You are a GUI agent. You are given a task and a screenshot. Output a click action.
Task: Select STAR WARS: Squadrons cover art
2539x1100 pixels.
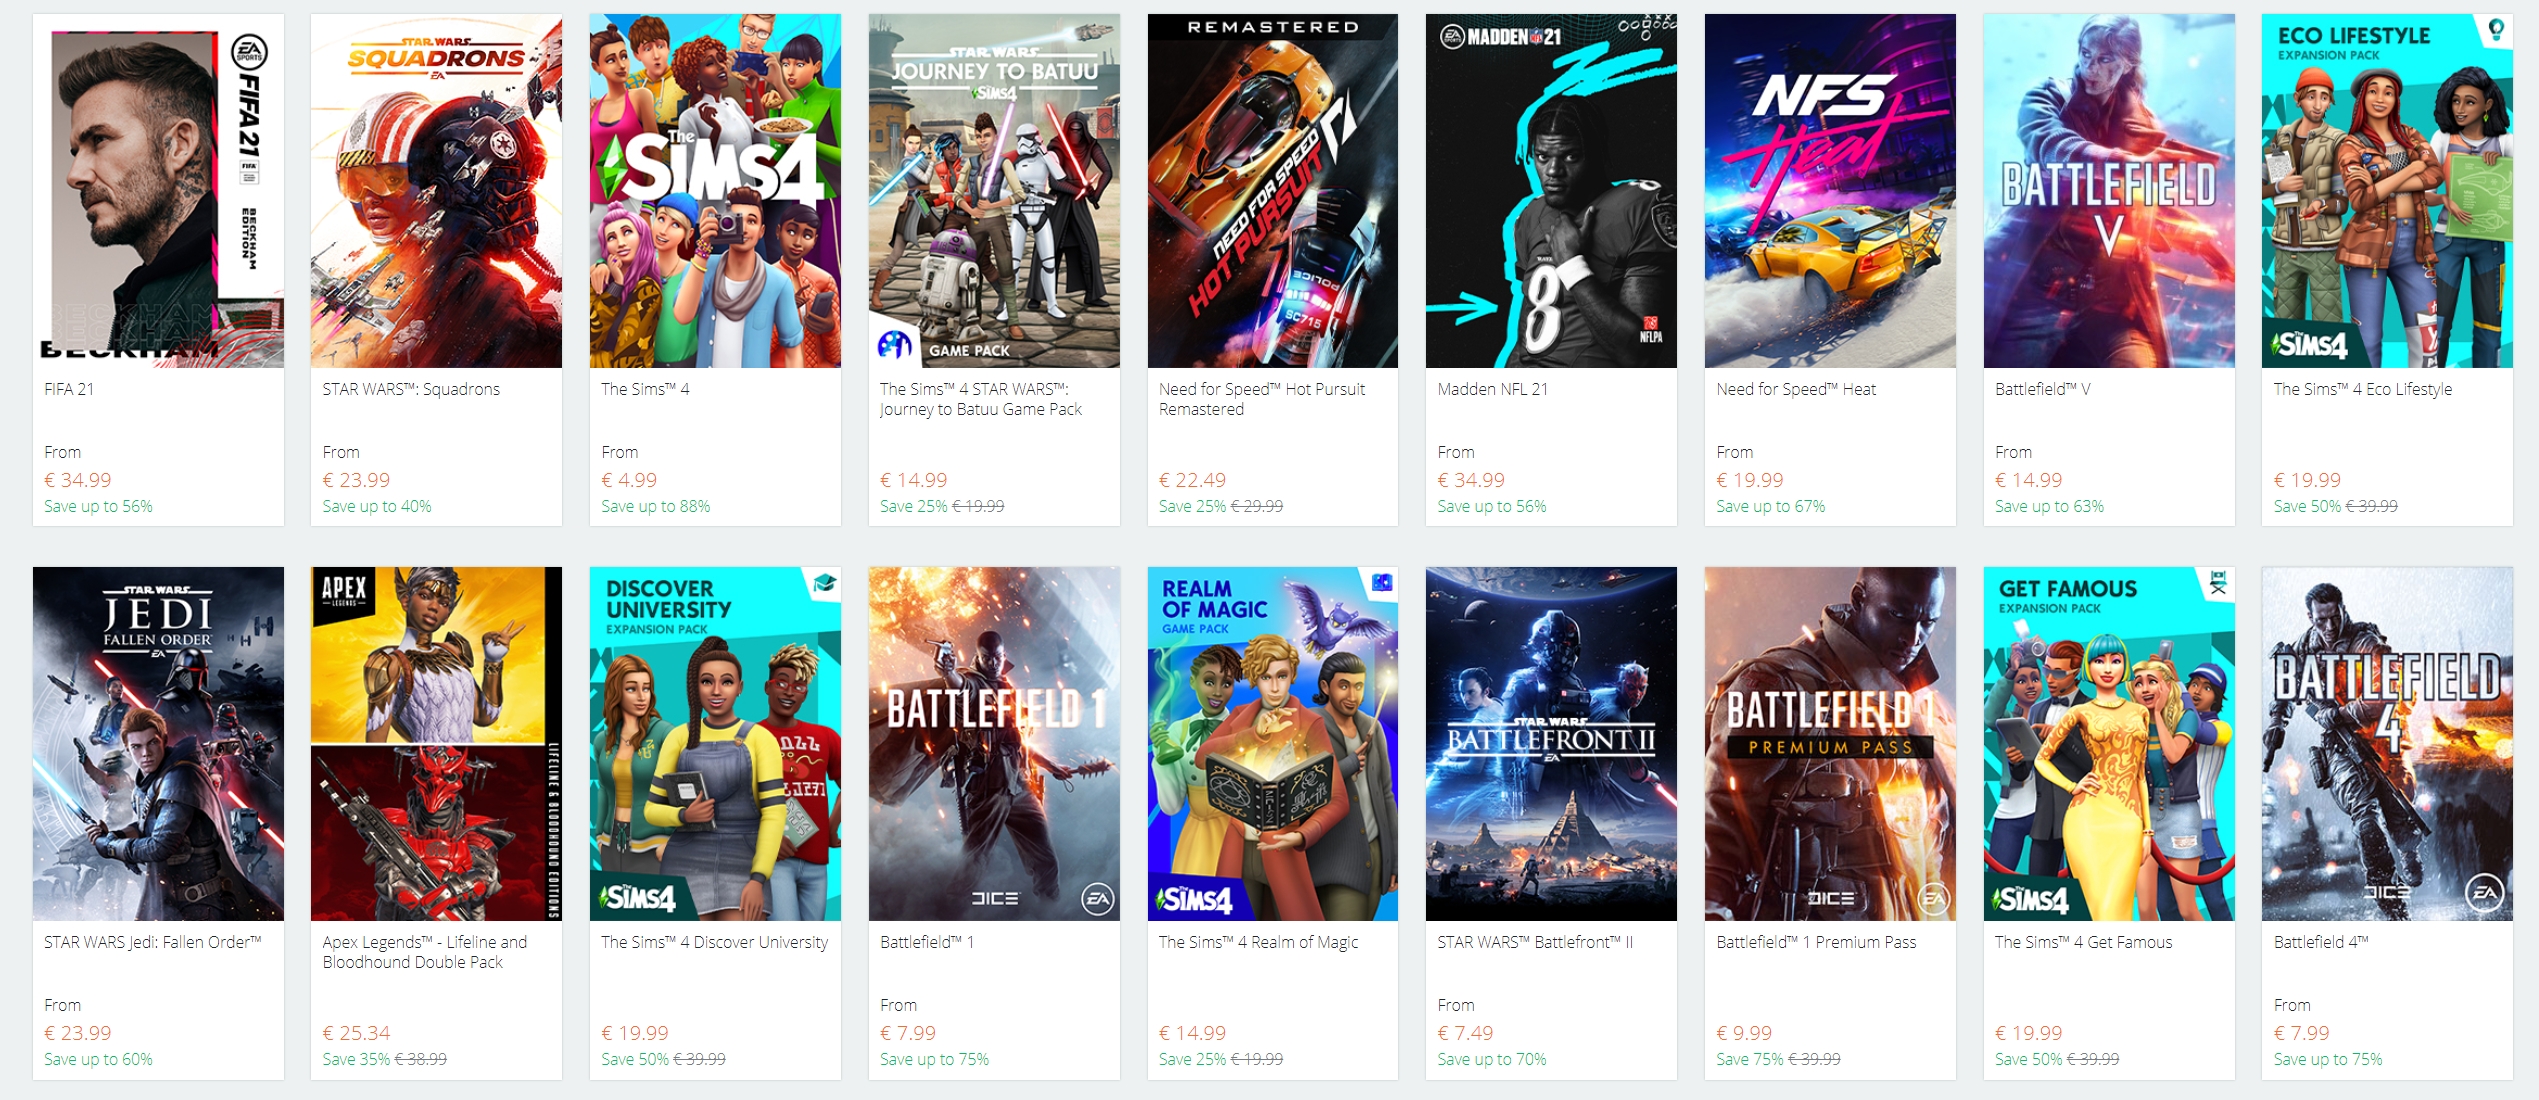click(x=436, y=190)
